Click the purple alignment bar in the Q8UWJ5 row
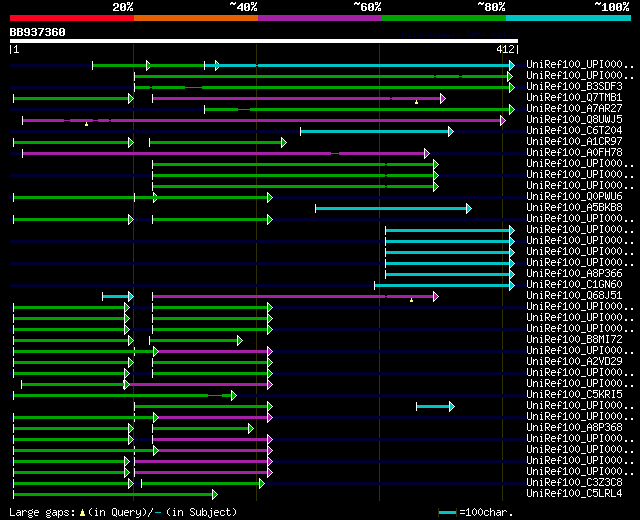 click(264, 120)
